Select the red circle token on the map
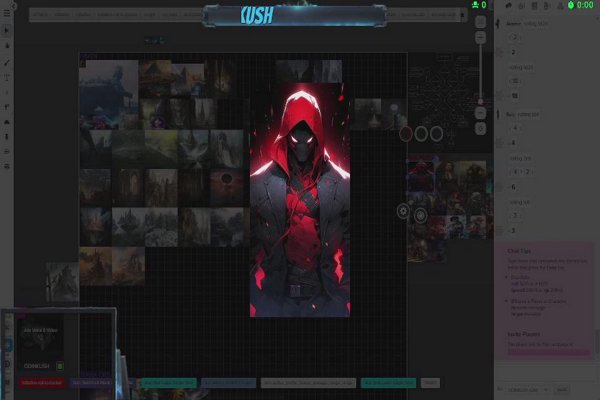 (x=406, y=134)
